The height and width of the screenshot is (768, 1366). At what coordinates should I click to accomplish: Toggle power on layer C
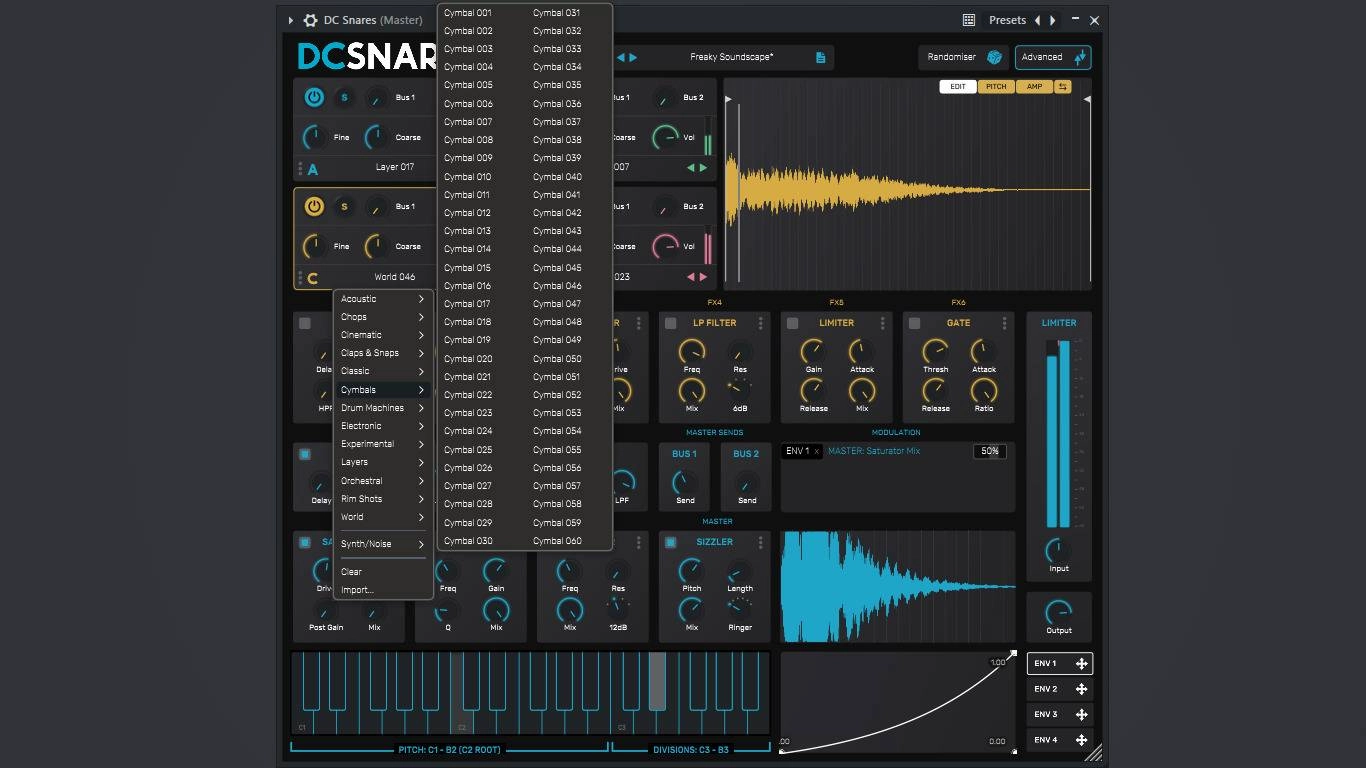(314, 207)
